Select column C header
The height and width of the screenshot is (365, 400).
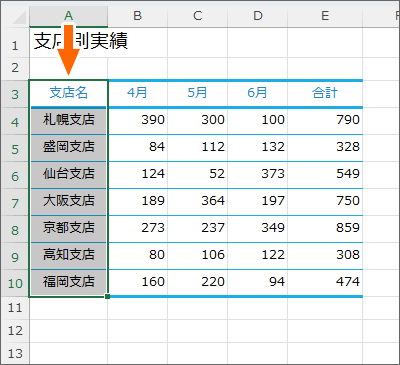(198, 16)
